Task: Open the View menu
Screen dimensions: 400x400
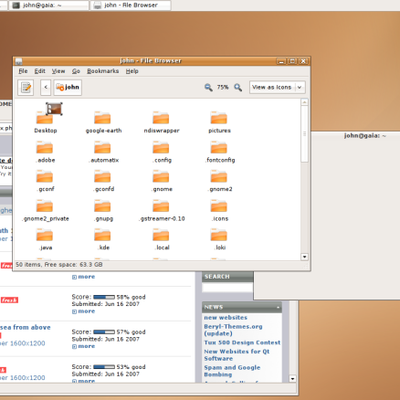Action: coord(58,71)
